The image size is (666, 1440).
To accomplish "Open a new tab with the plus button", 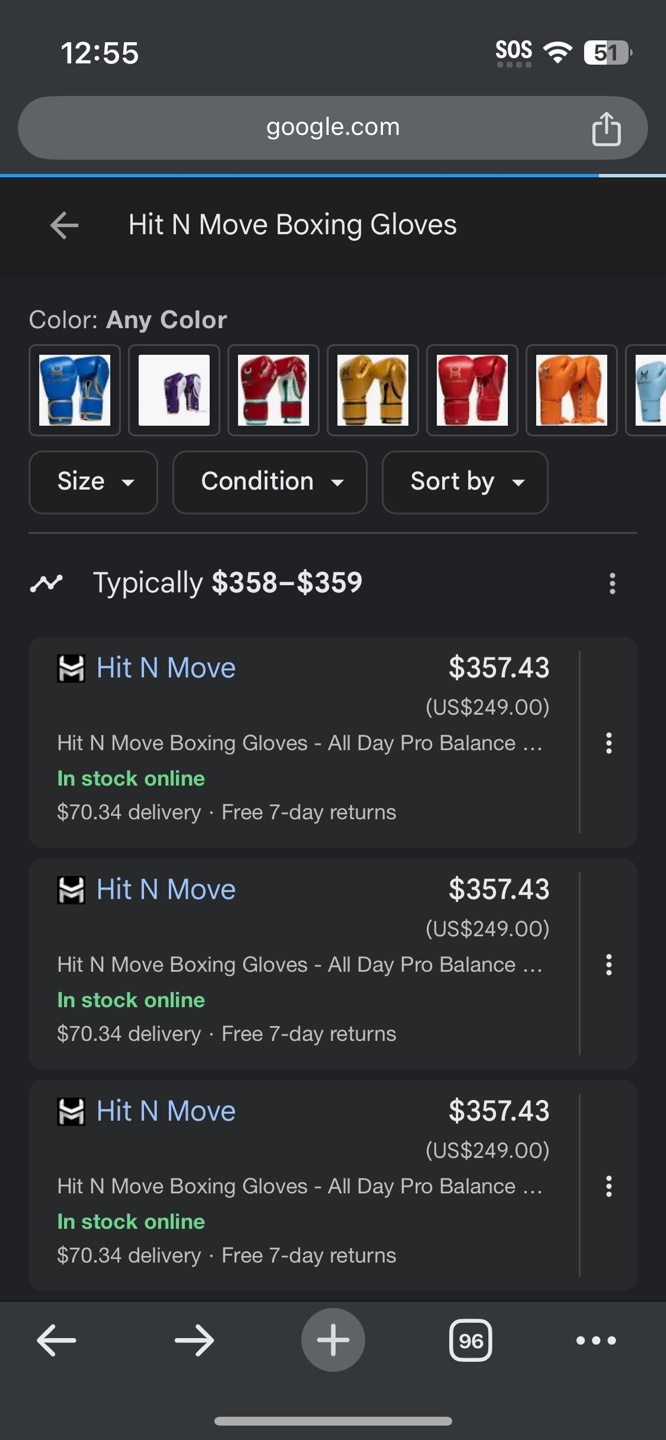I will [333, 1340].
